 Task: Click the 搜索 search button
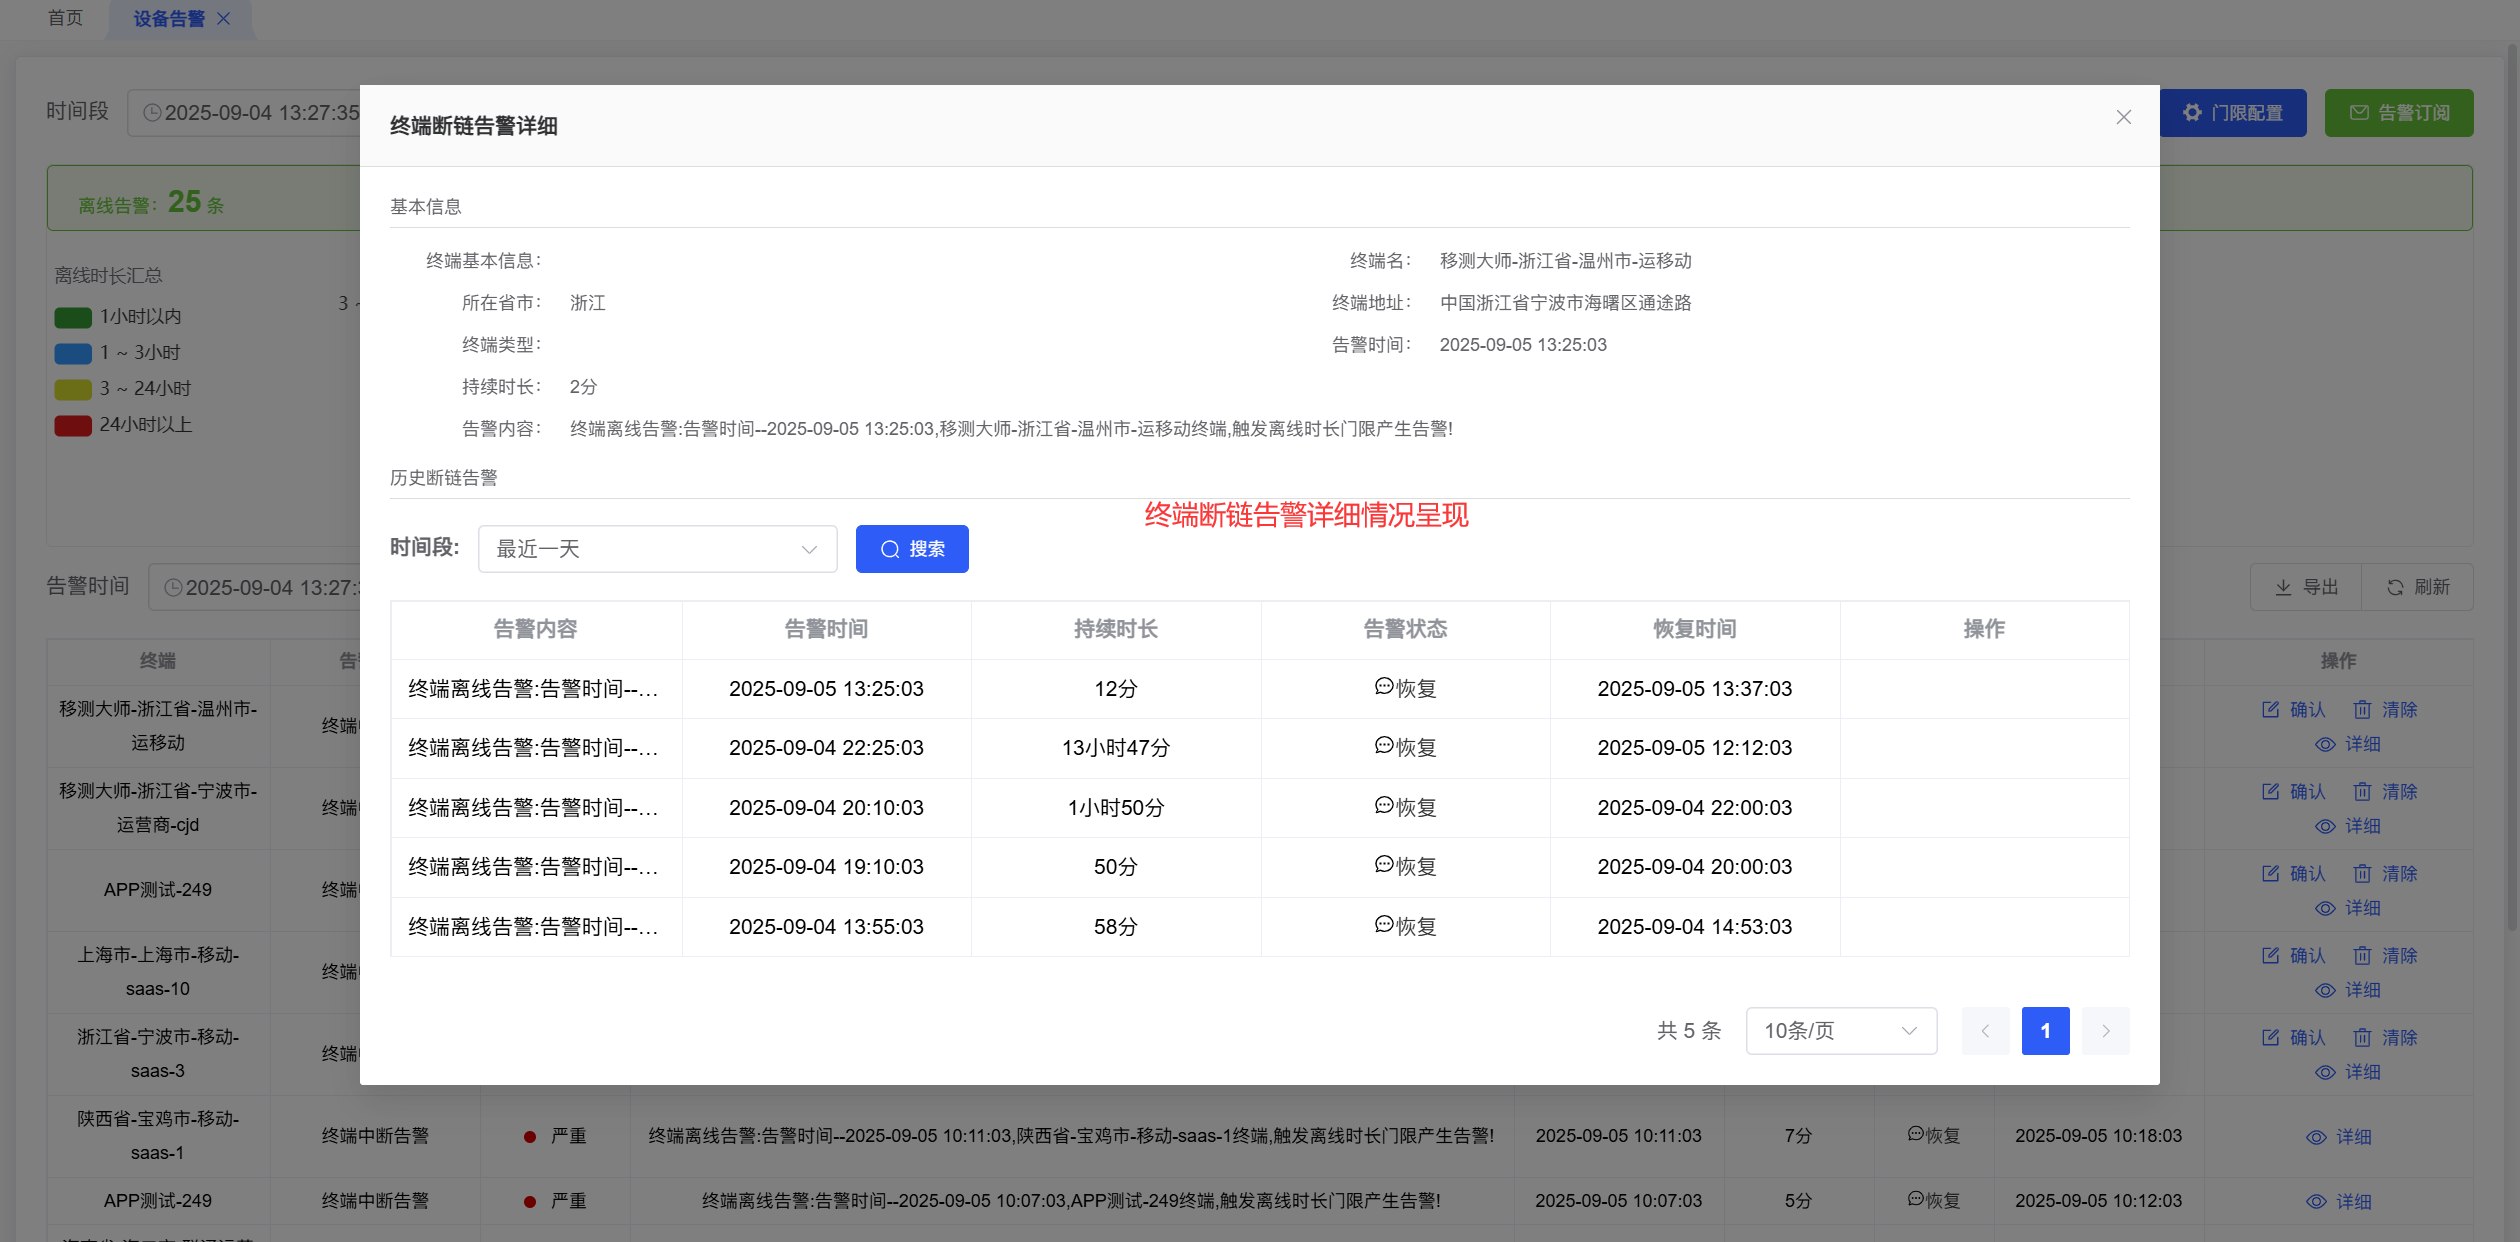click(x=911, y=549)
